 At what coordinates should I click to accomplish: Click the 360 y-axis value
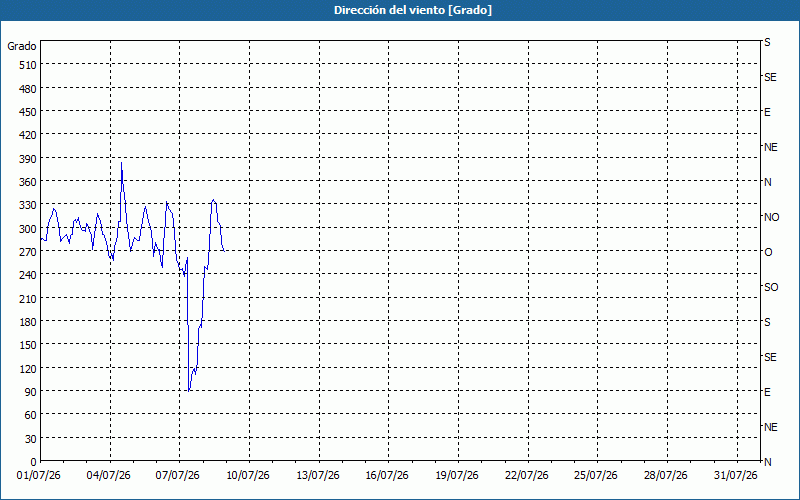point(28,182)
